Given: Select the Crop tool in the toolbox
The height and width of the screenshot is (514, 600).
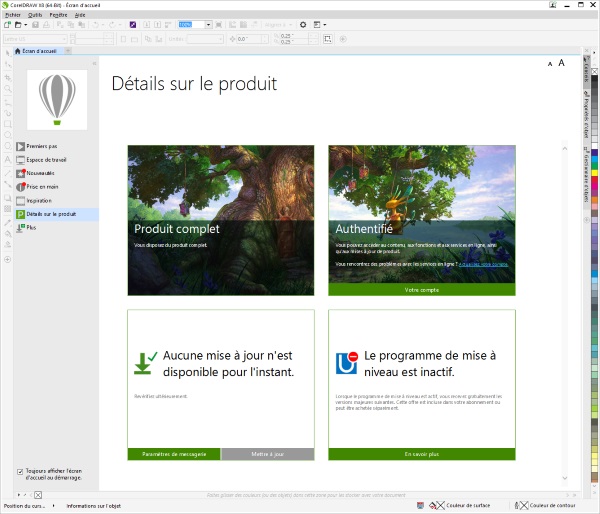Looking at the screenshot, I should coord(7,77).
